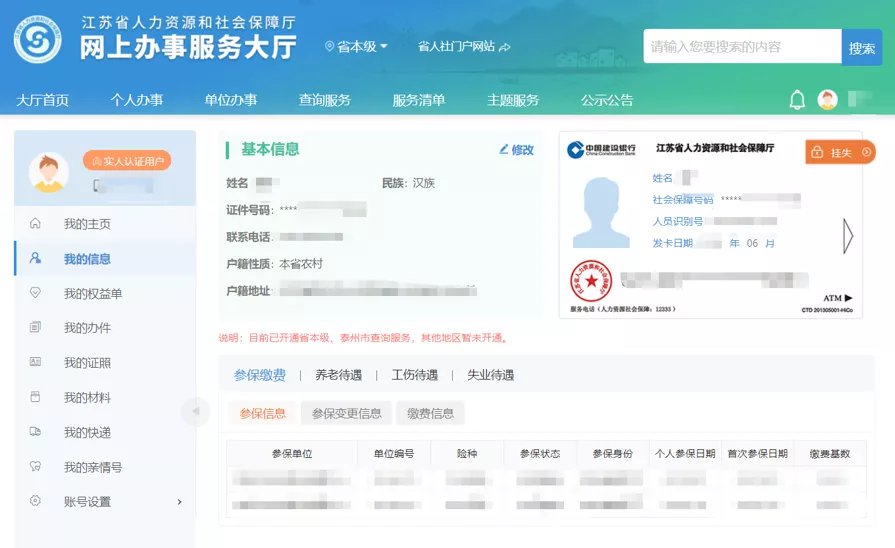Viewport: 895px width, 548px height.
Task: Open the 个人办事 navigation menu
Action: (137, 100)
